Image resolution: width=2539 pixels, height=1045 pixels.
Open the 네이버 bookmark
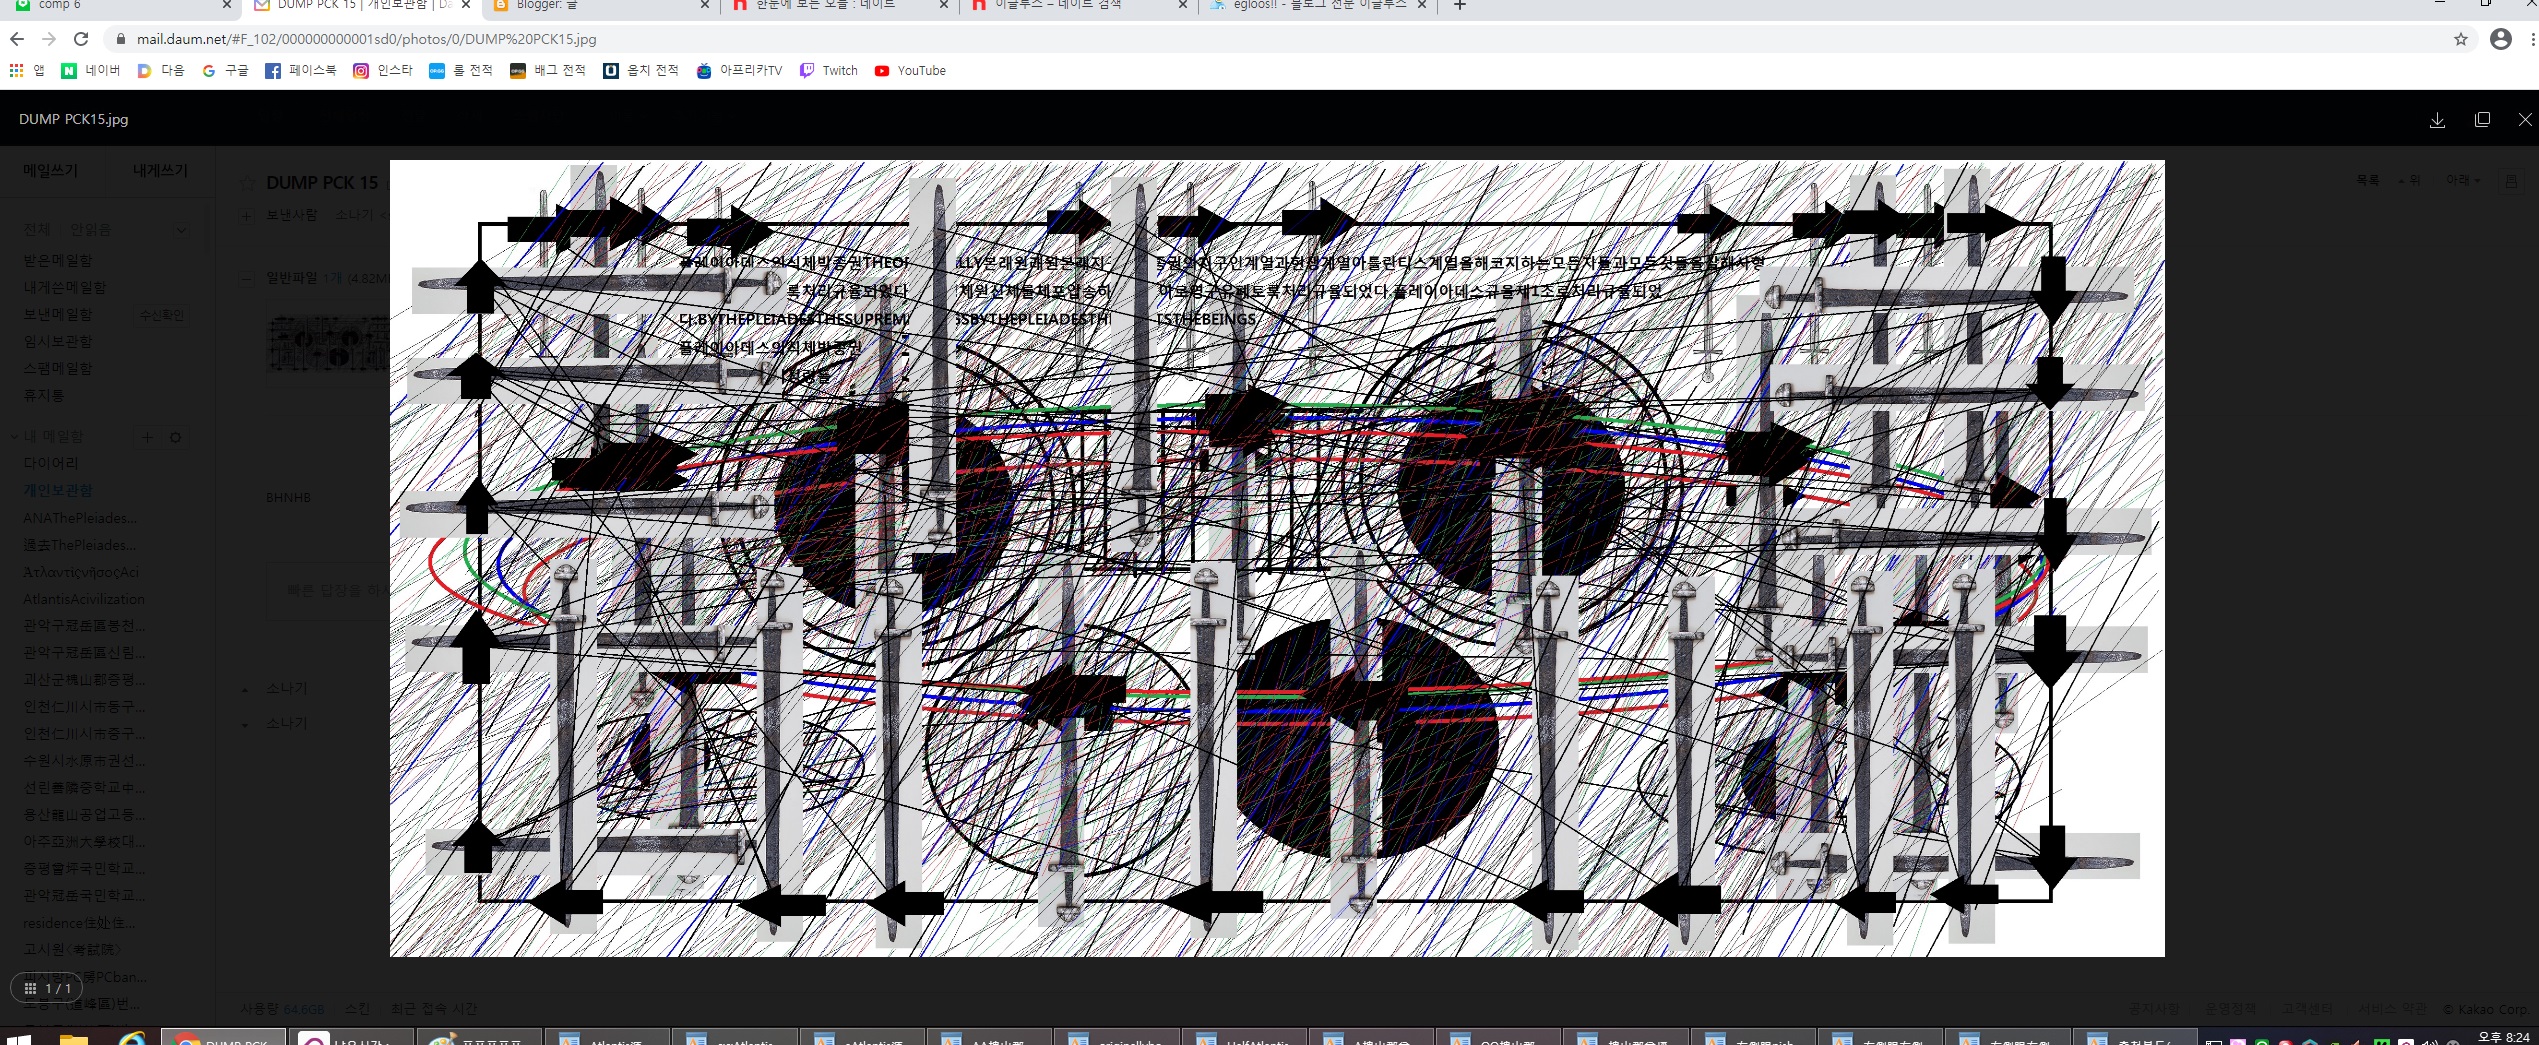[91, 70]
